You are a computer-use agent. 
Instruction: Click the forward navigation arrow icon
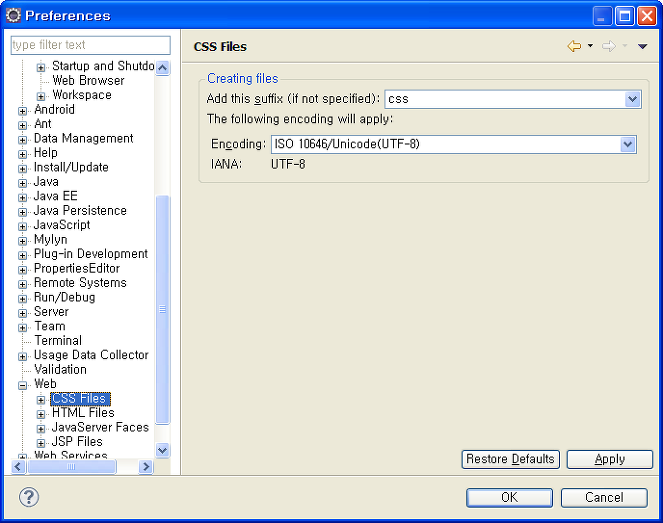pyautogui.click(x=608, y=46)
